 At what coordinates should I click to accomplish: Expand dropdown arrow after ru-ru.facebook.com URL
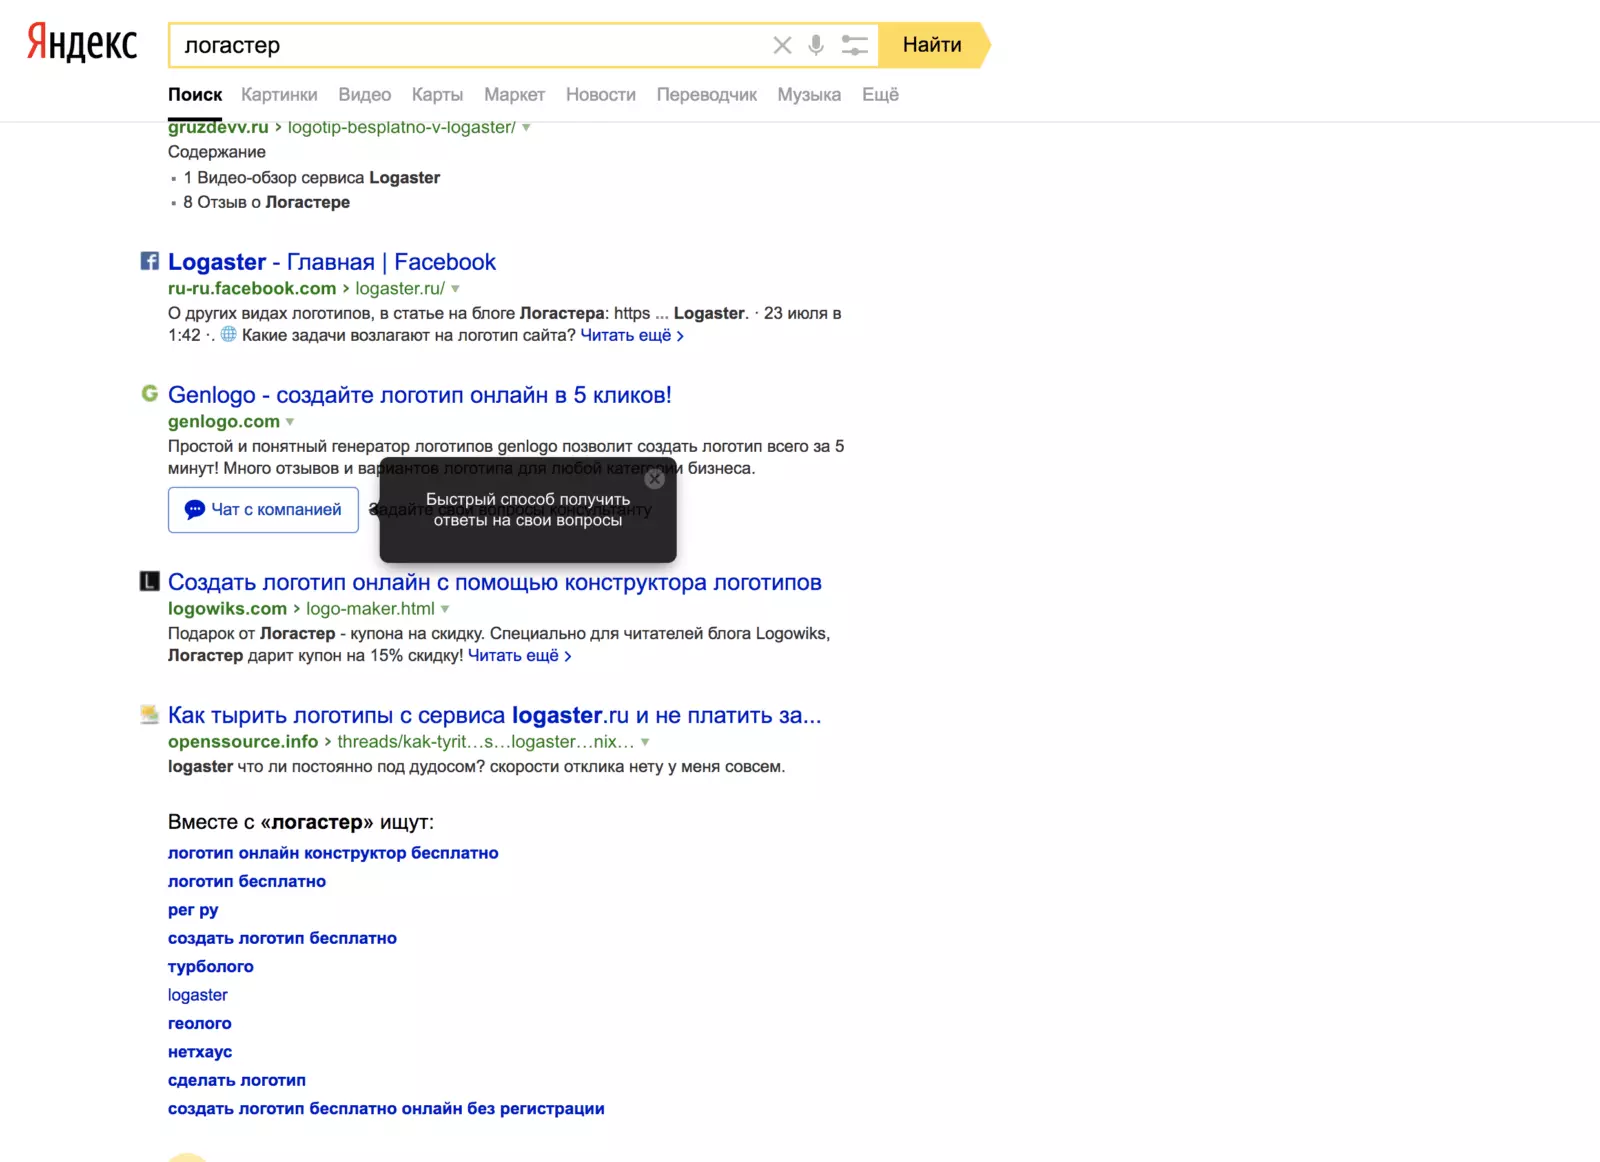(x=455, y=289)
